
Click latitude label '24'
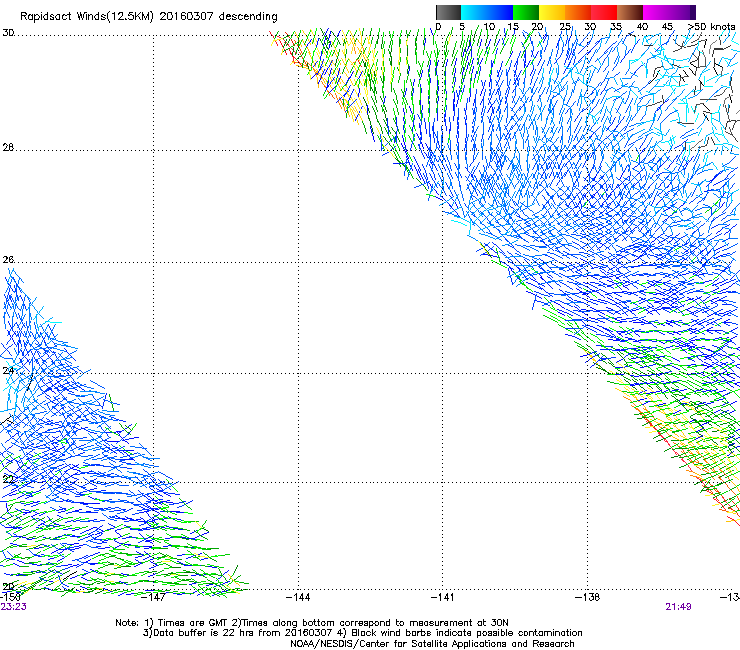(8, 371)
